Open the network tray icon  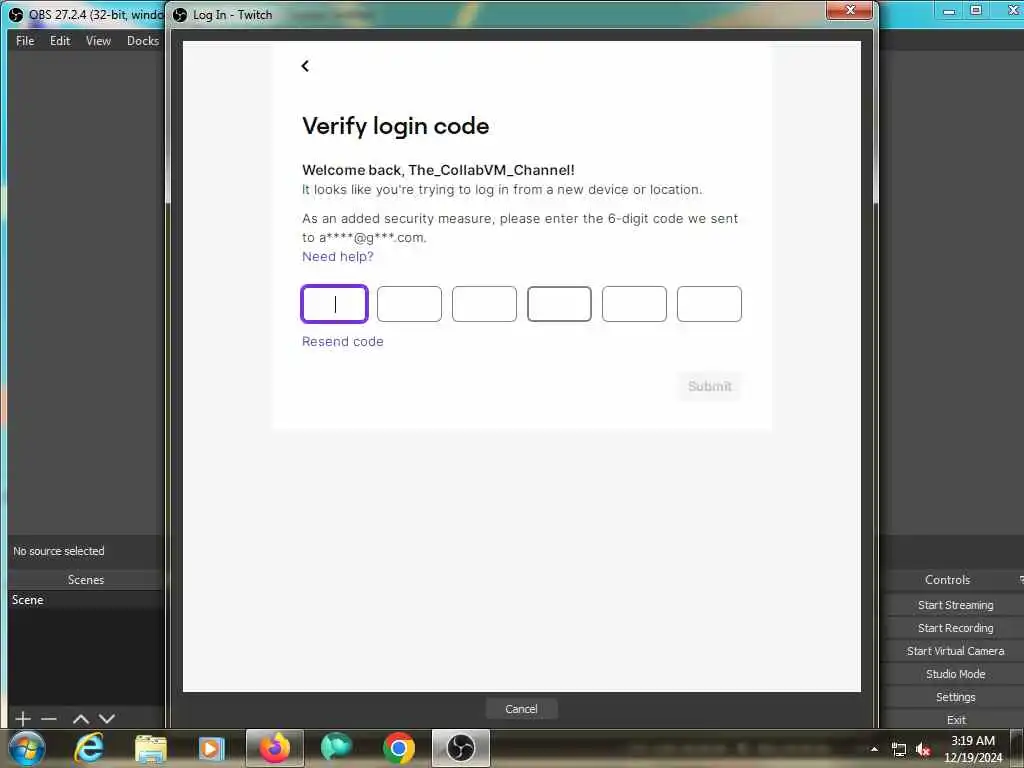click(899, 750)
